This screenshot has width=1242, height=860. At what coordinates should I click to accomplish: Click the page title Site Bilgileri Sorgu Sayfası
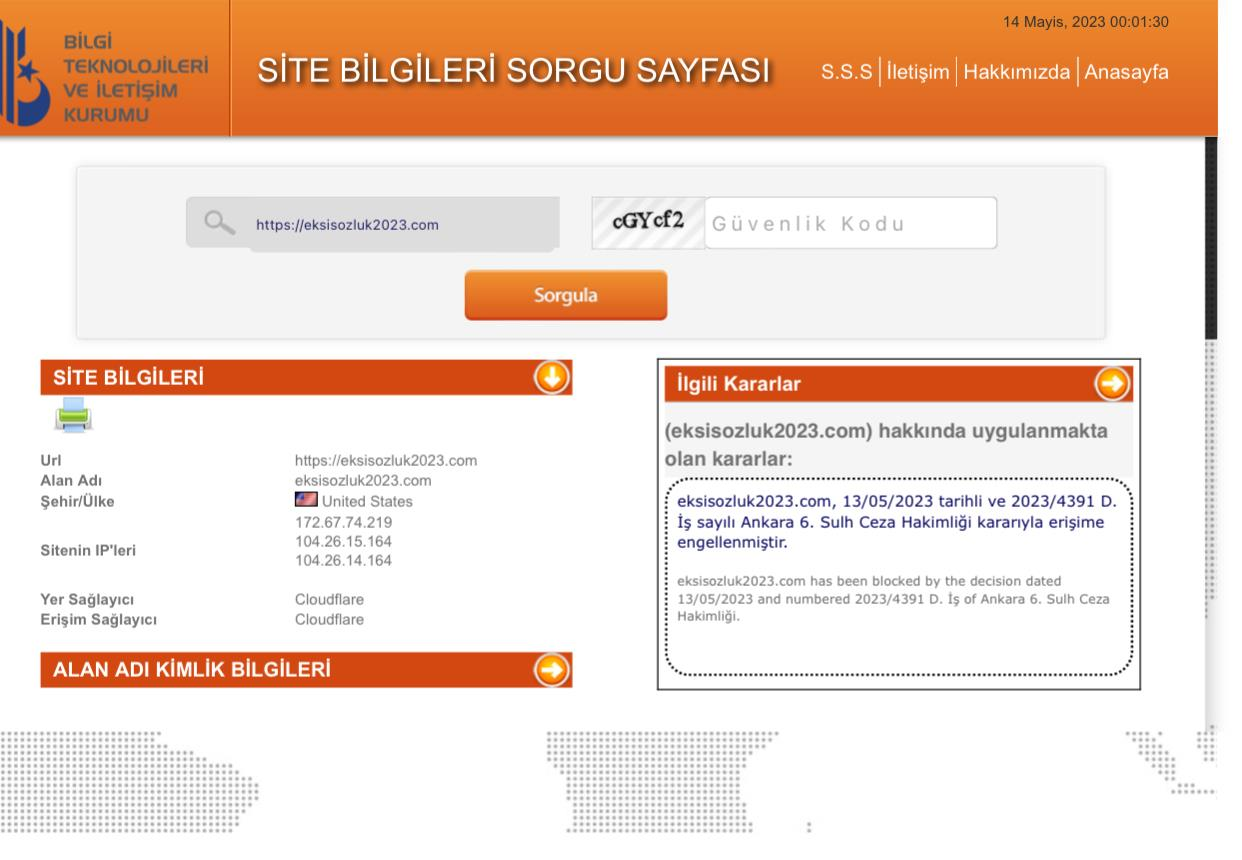[515, 70]
